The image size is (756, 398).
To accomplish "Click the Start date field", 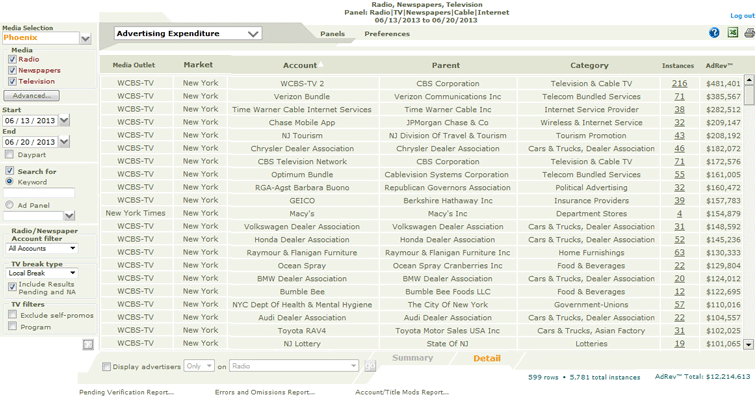I will click(30, 121).
